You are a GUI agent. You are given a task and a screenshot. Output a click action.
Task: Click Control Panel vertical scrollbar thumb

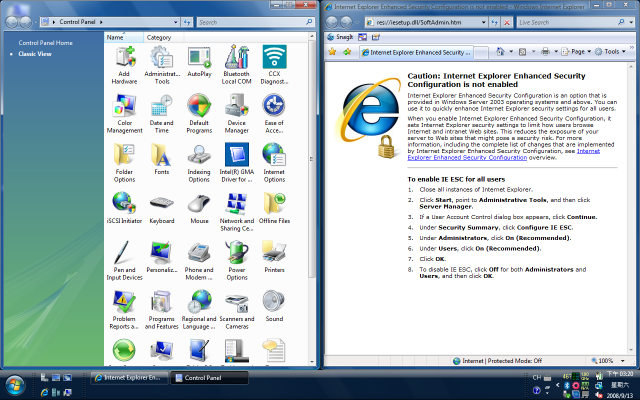312,159
